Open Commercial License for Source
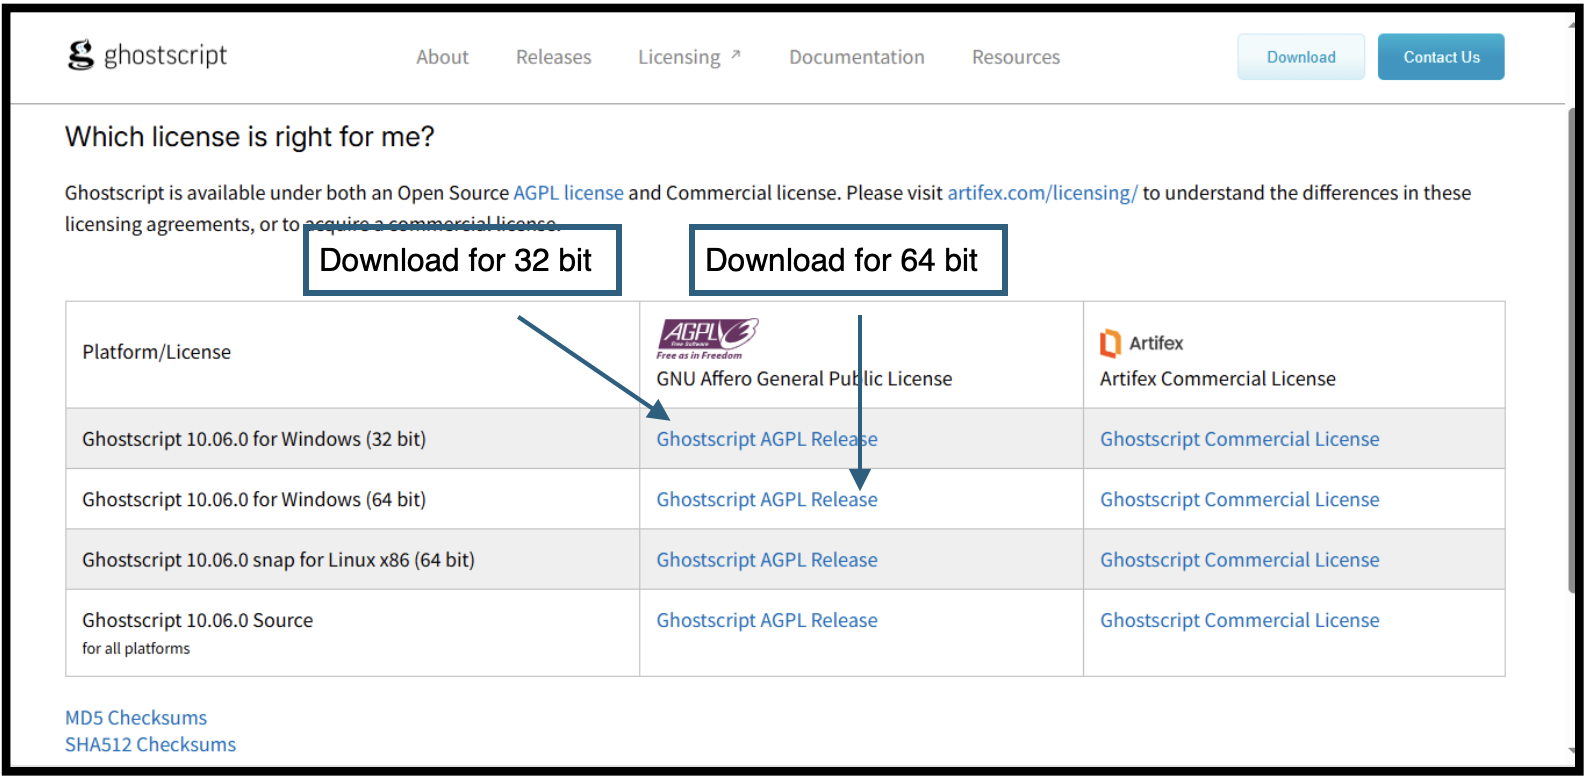The height and width of the screenshot is (776, 1586). pyautogui.click(x=1239, y=621)
